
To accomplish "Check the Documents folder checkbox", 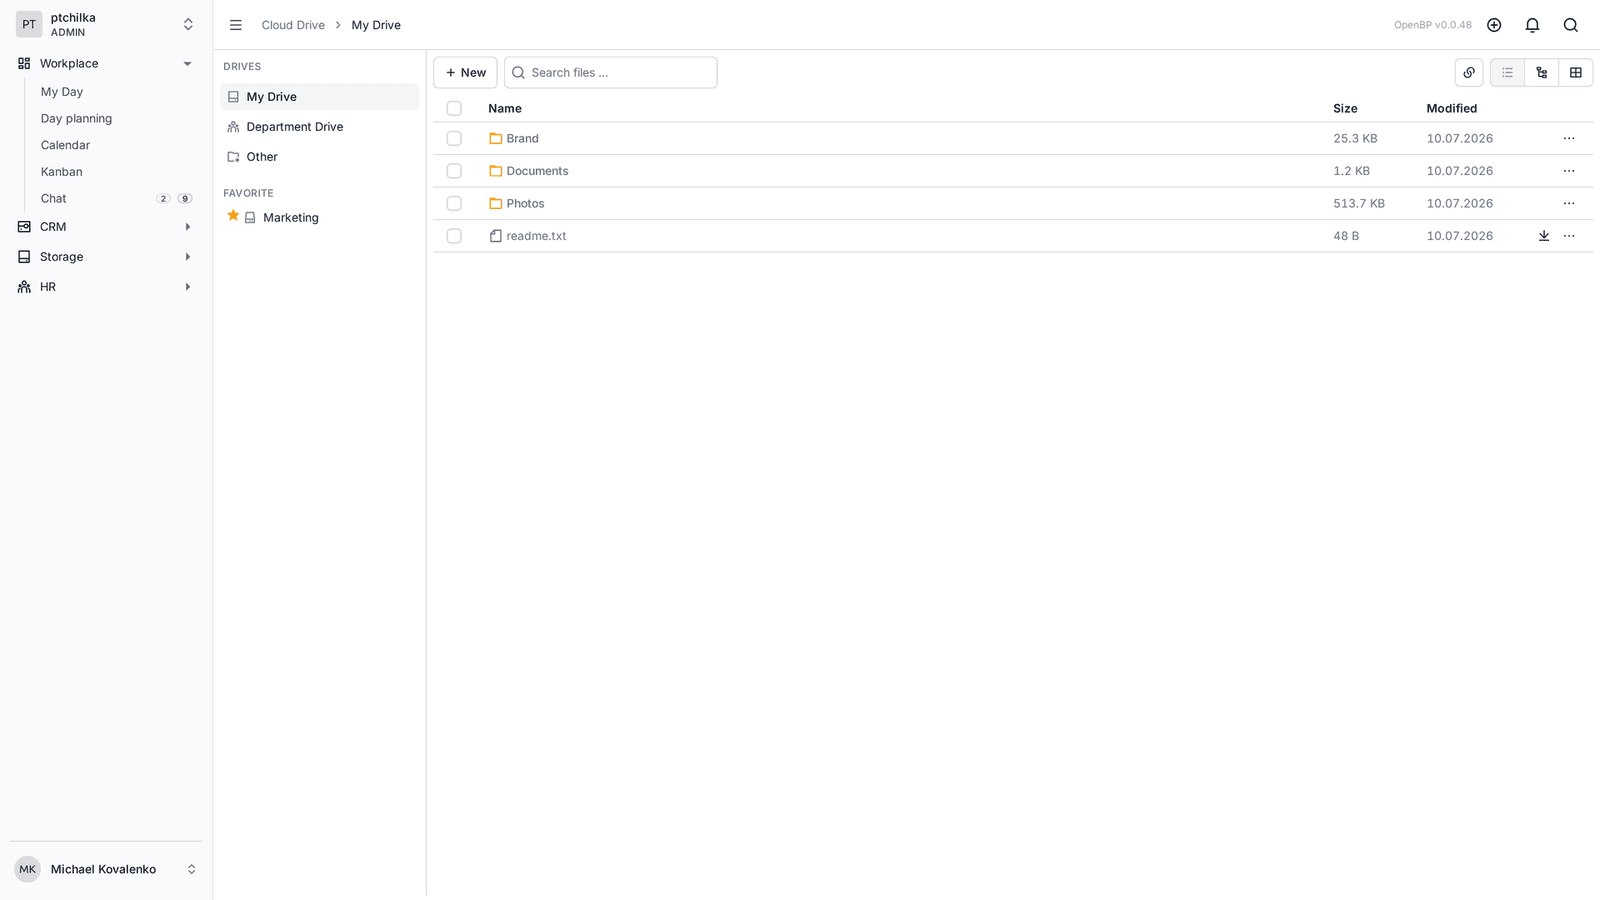I will coord(454,171).
